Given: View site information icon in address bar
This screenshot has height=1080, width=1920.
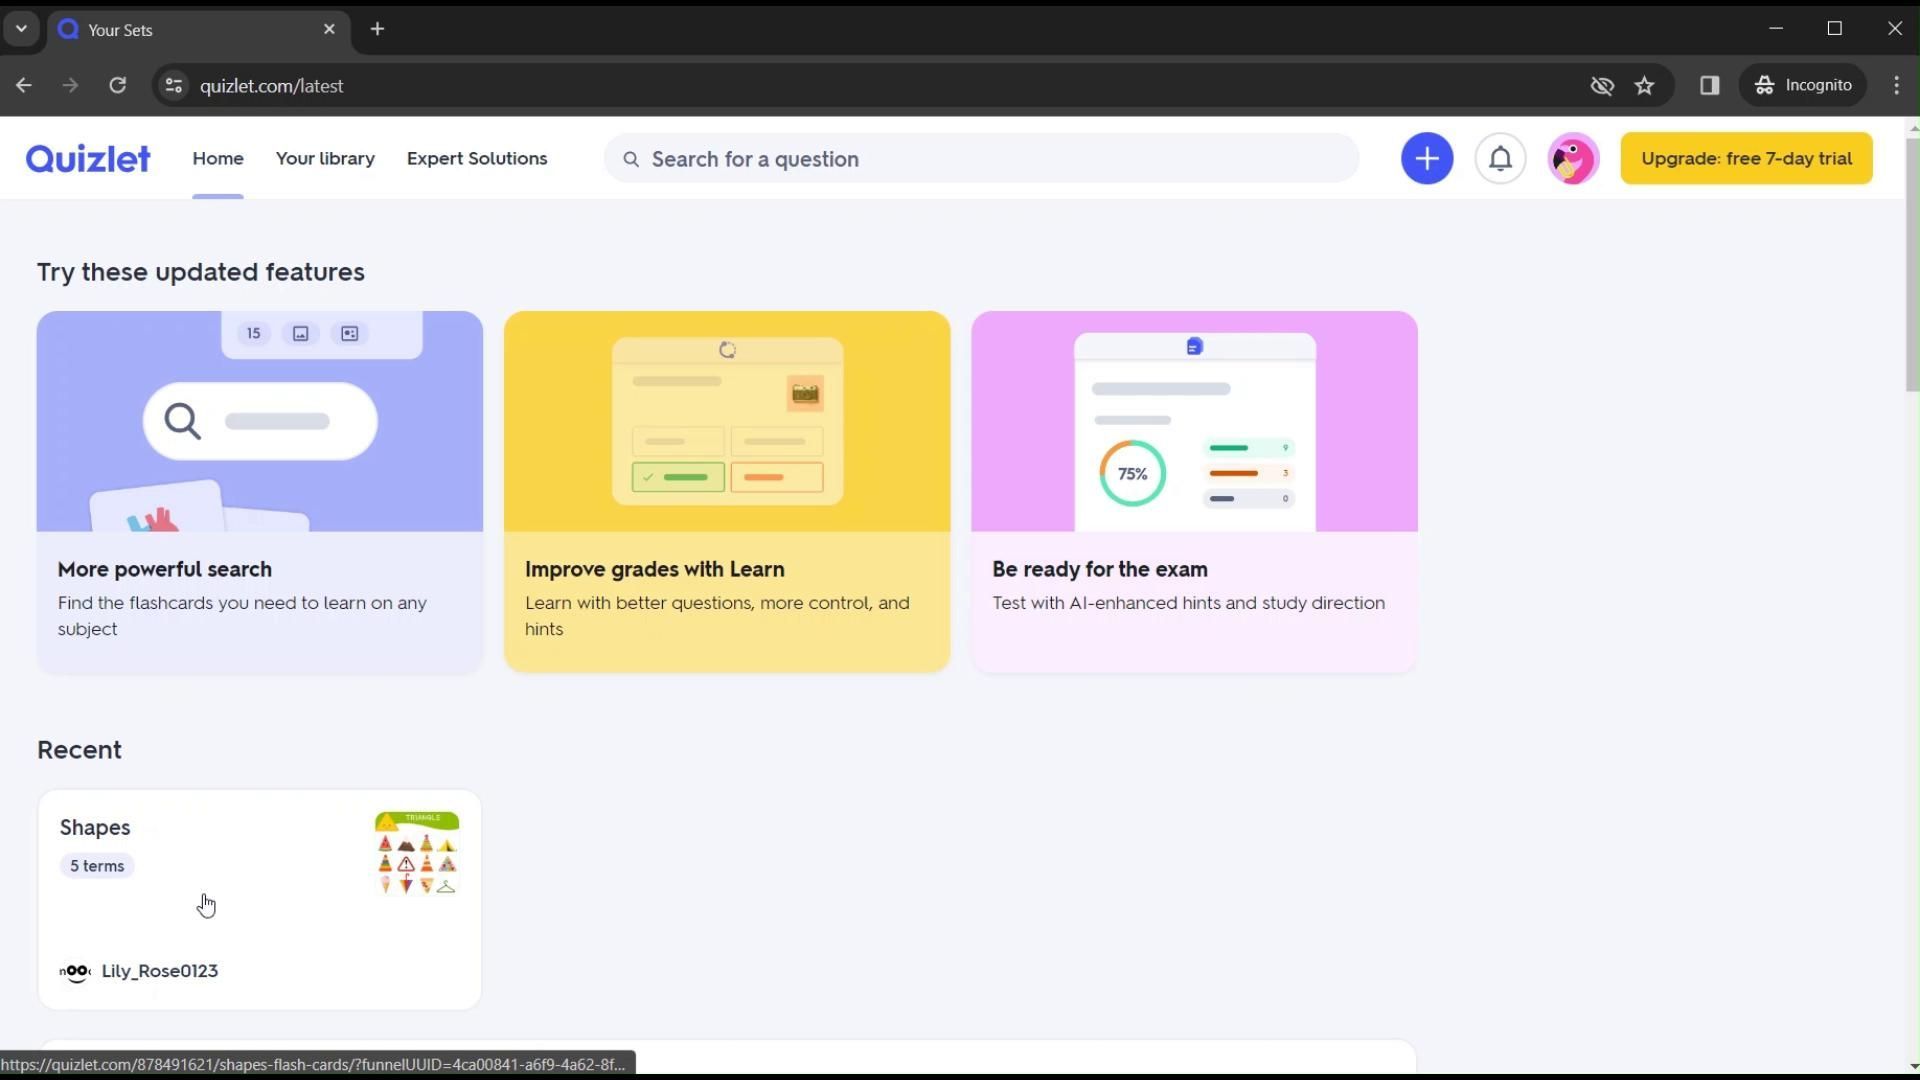Looking at the screenshot, I should coord(174,86).
